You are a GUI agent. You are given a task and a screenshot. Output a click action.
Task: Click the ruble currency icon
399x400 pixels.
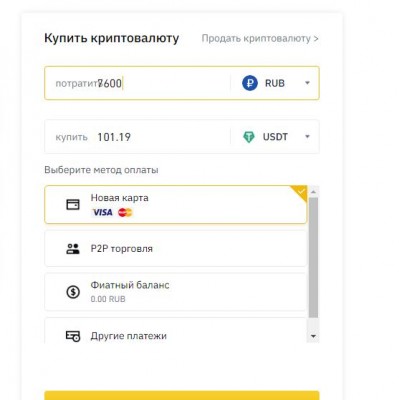pyautogui.click(x=250, y=83)
